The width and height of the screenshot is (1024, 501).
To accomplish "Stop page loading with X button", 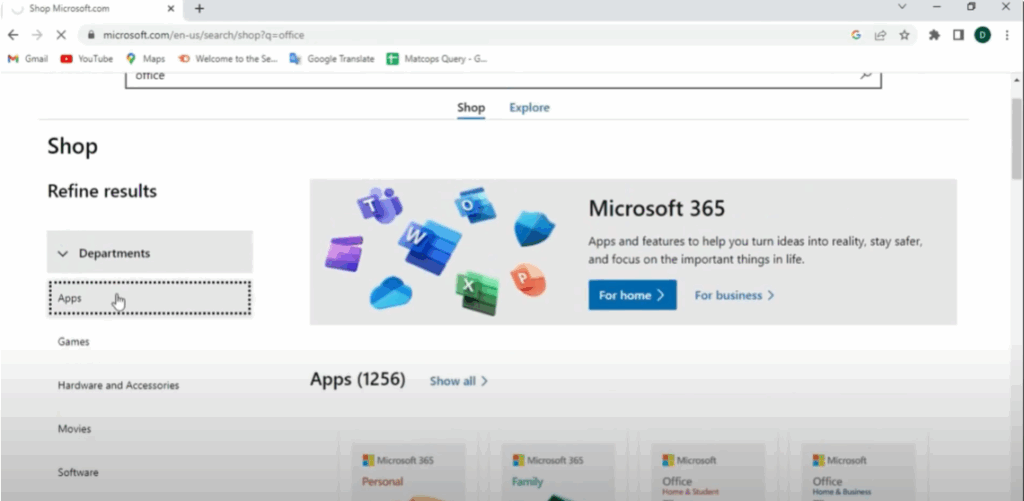I will (x=62, y=35).
